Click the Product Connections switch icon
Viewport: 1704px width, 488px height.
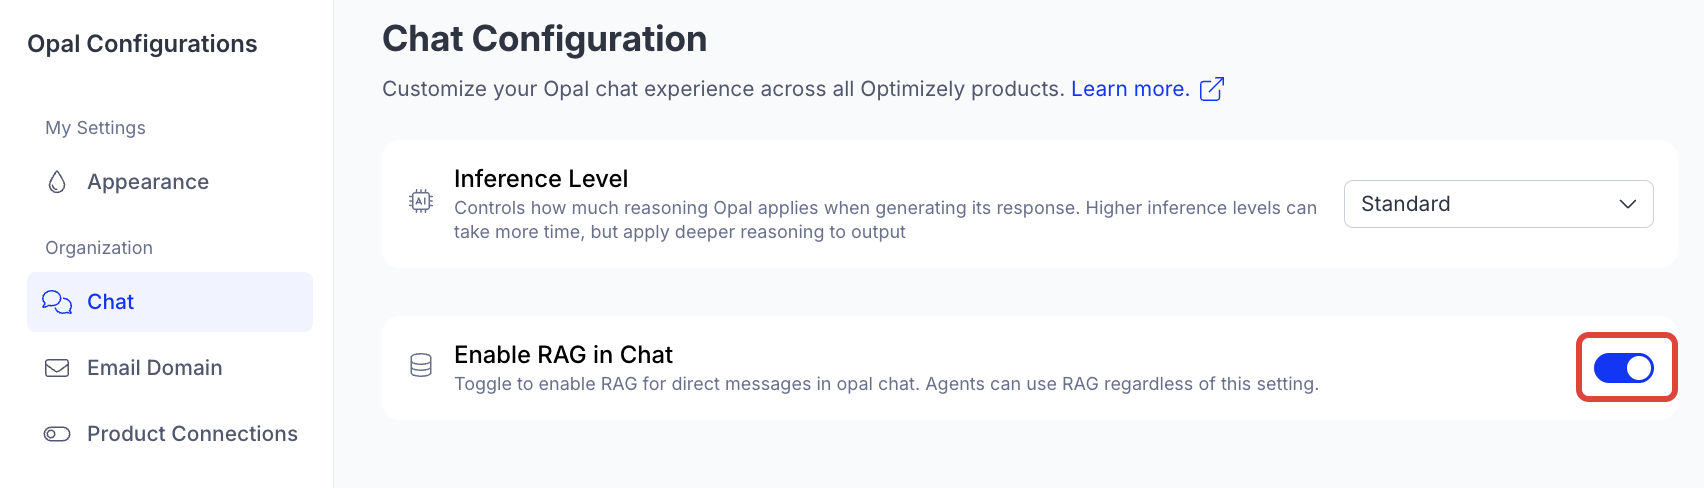click(x=57, y=434)
